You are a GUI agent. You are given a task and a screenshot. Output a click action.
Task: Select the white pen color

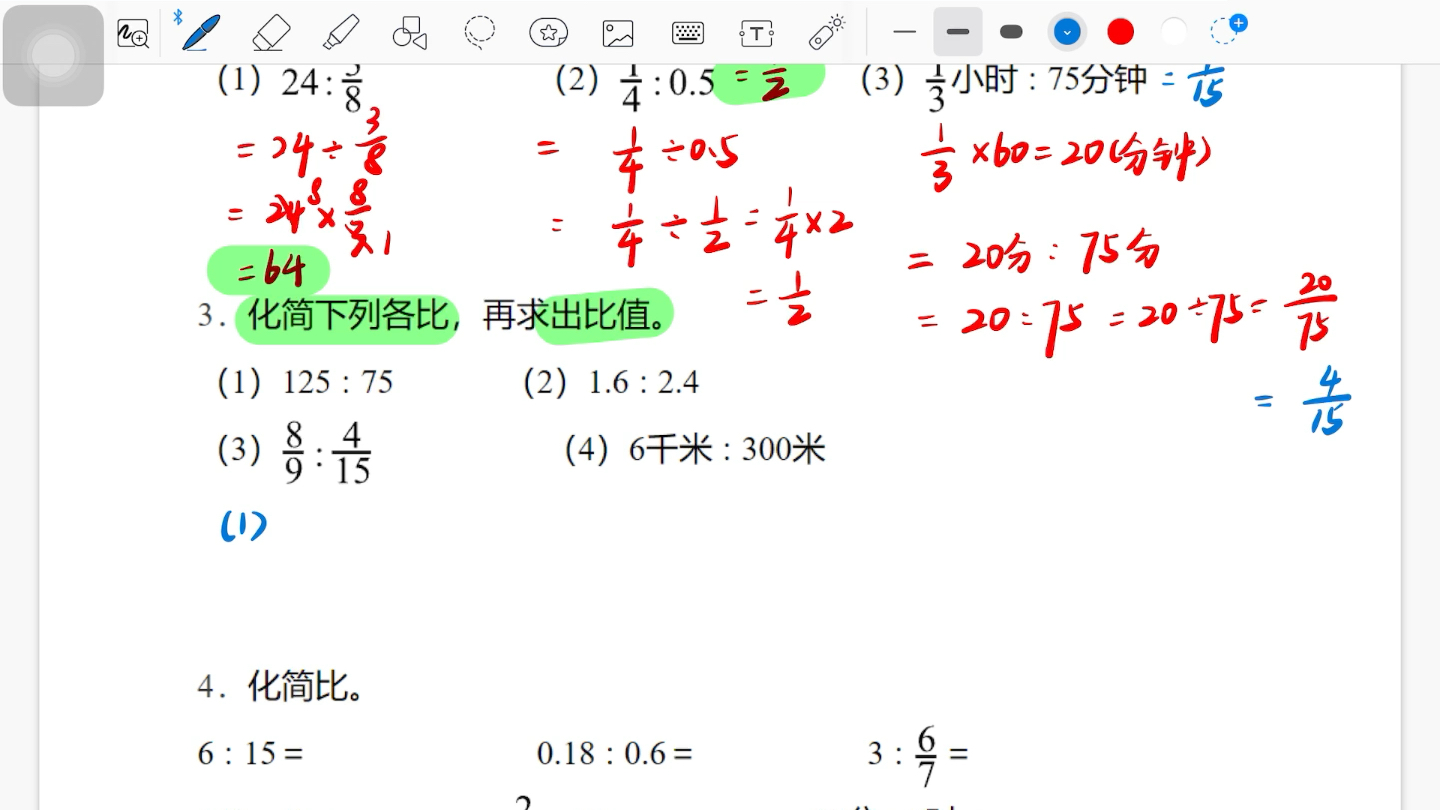tap(1174, 32)
